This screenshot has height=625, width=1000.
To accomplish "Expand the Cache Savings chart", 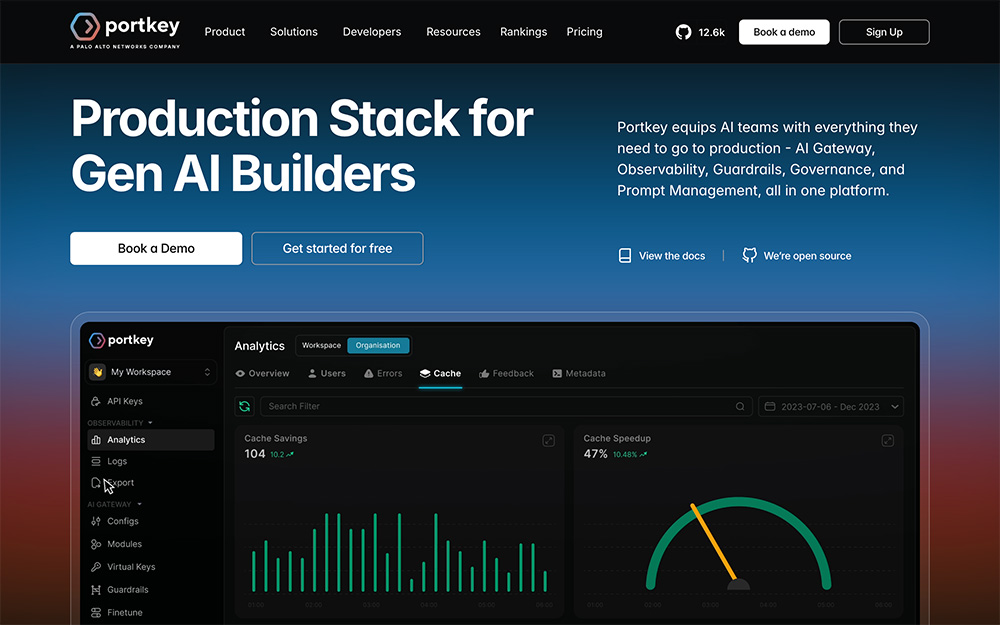I will (548, 441).
